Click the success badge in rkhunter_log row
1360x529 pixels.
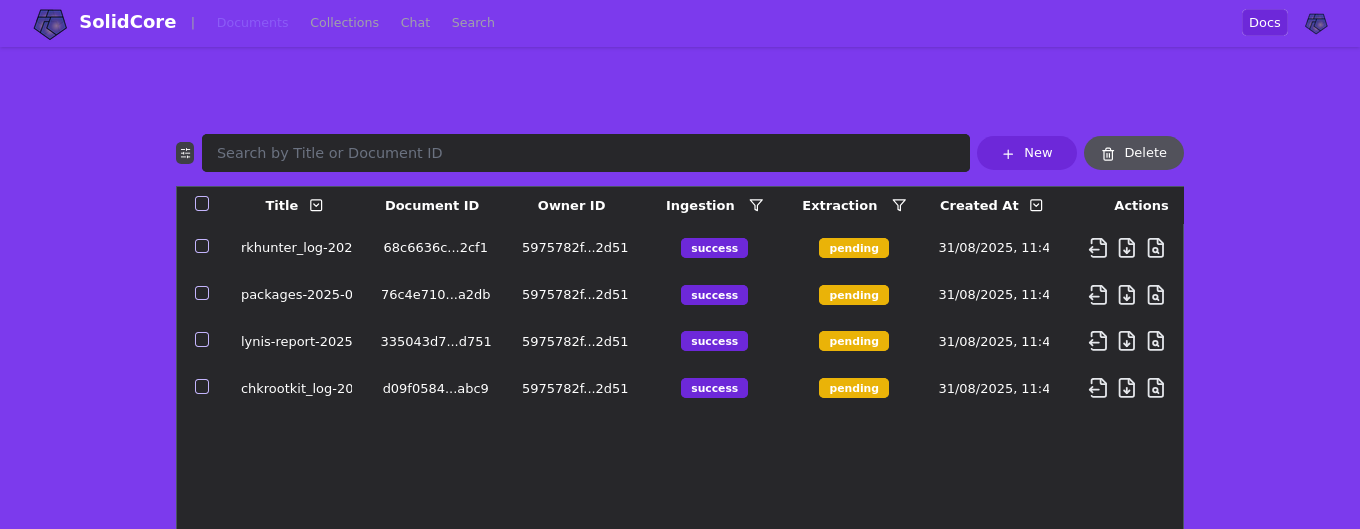click(x=714, y=248)
